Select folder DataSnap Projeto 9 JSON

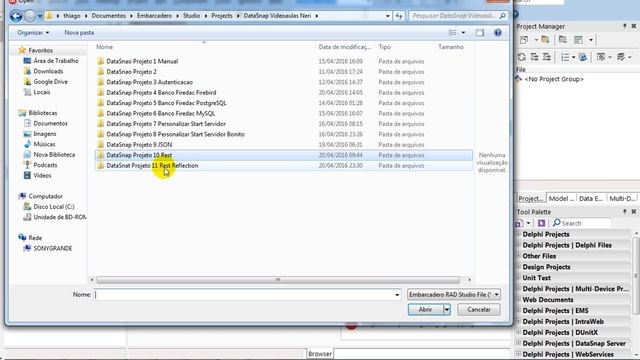(x=139, y=144)
